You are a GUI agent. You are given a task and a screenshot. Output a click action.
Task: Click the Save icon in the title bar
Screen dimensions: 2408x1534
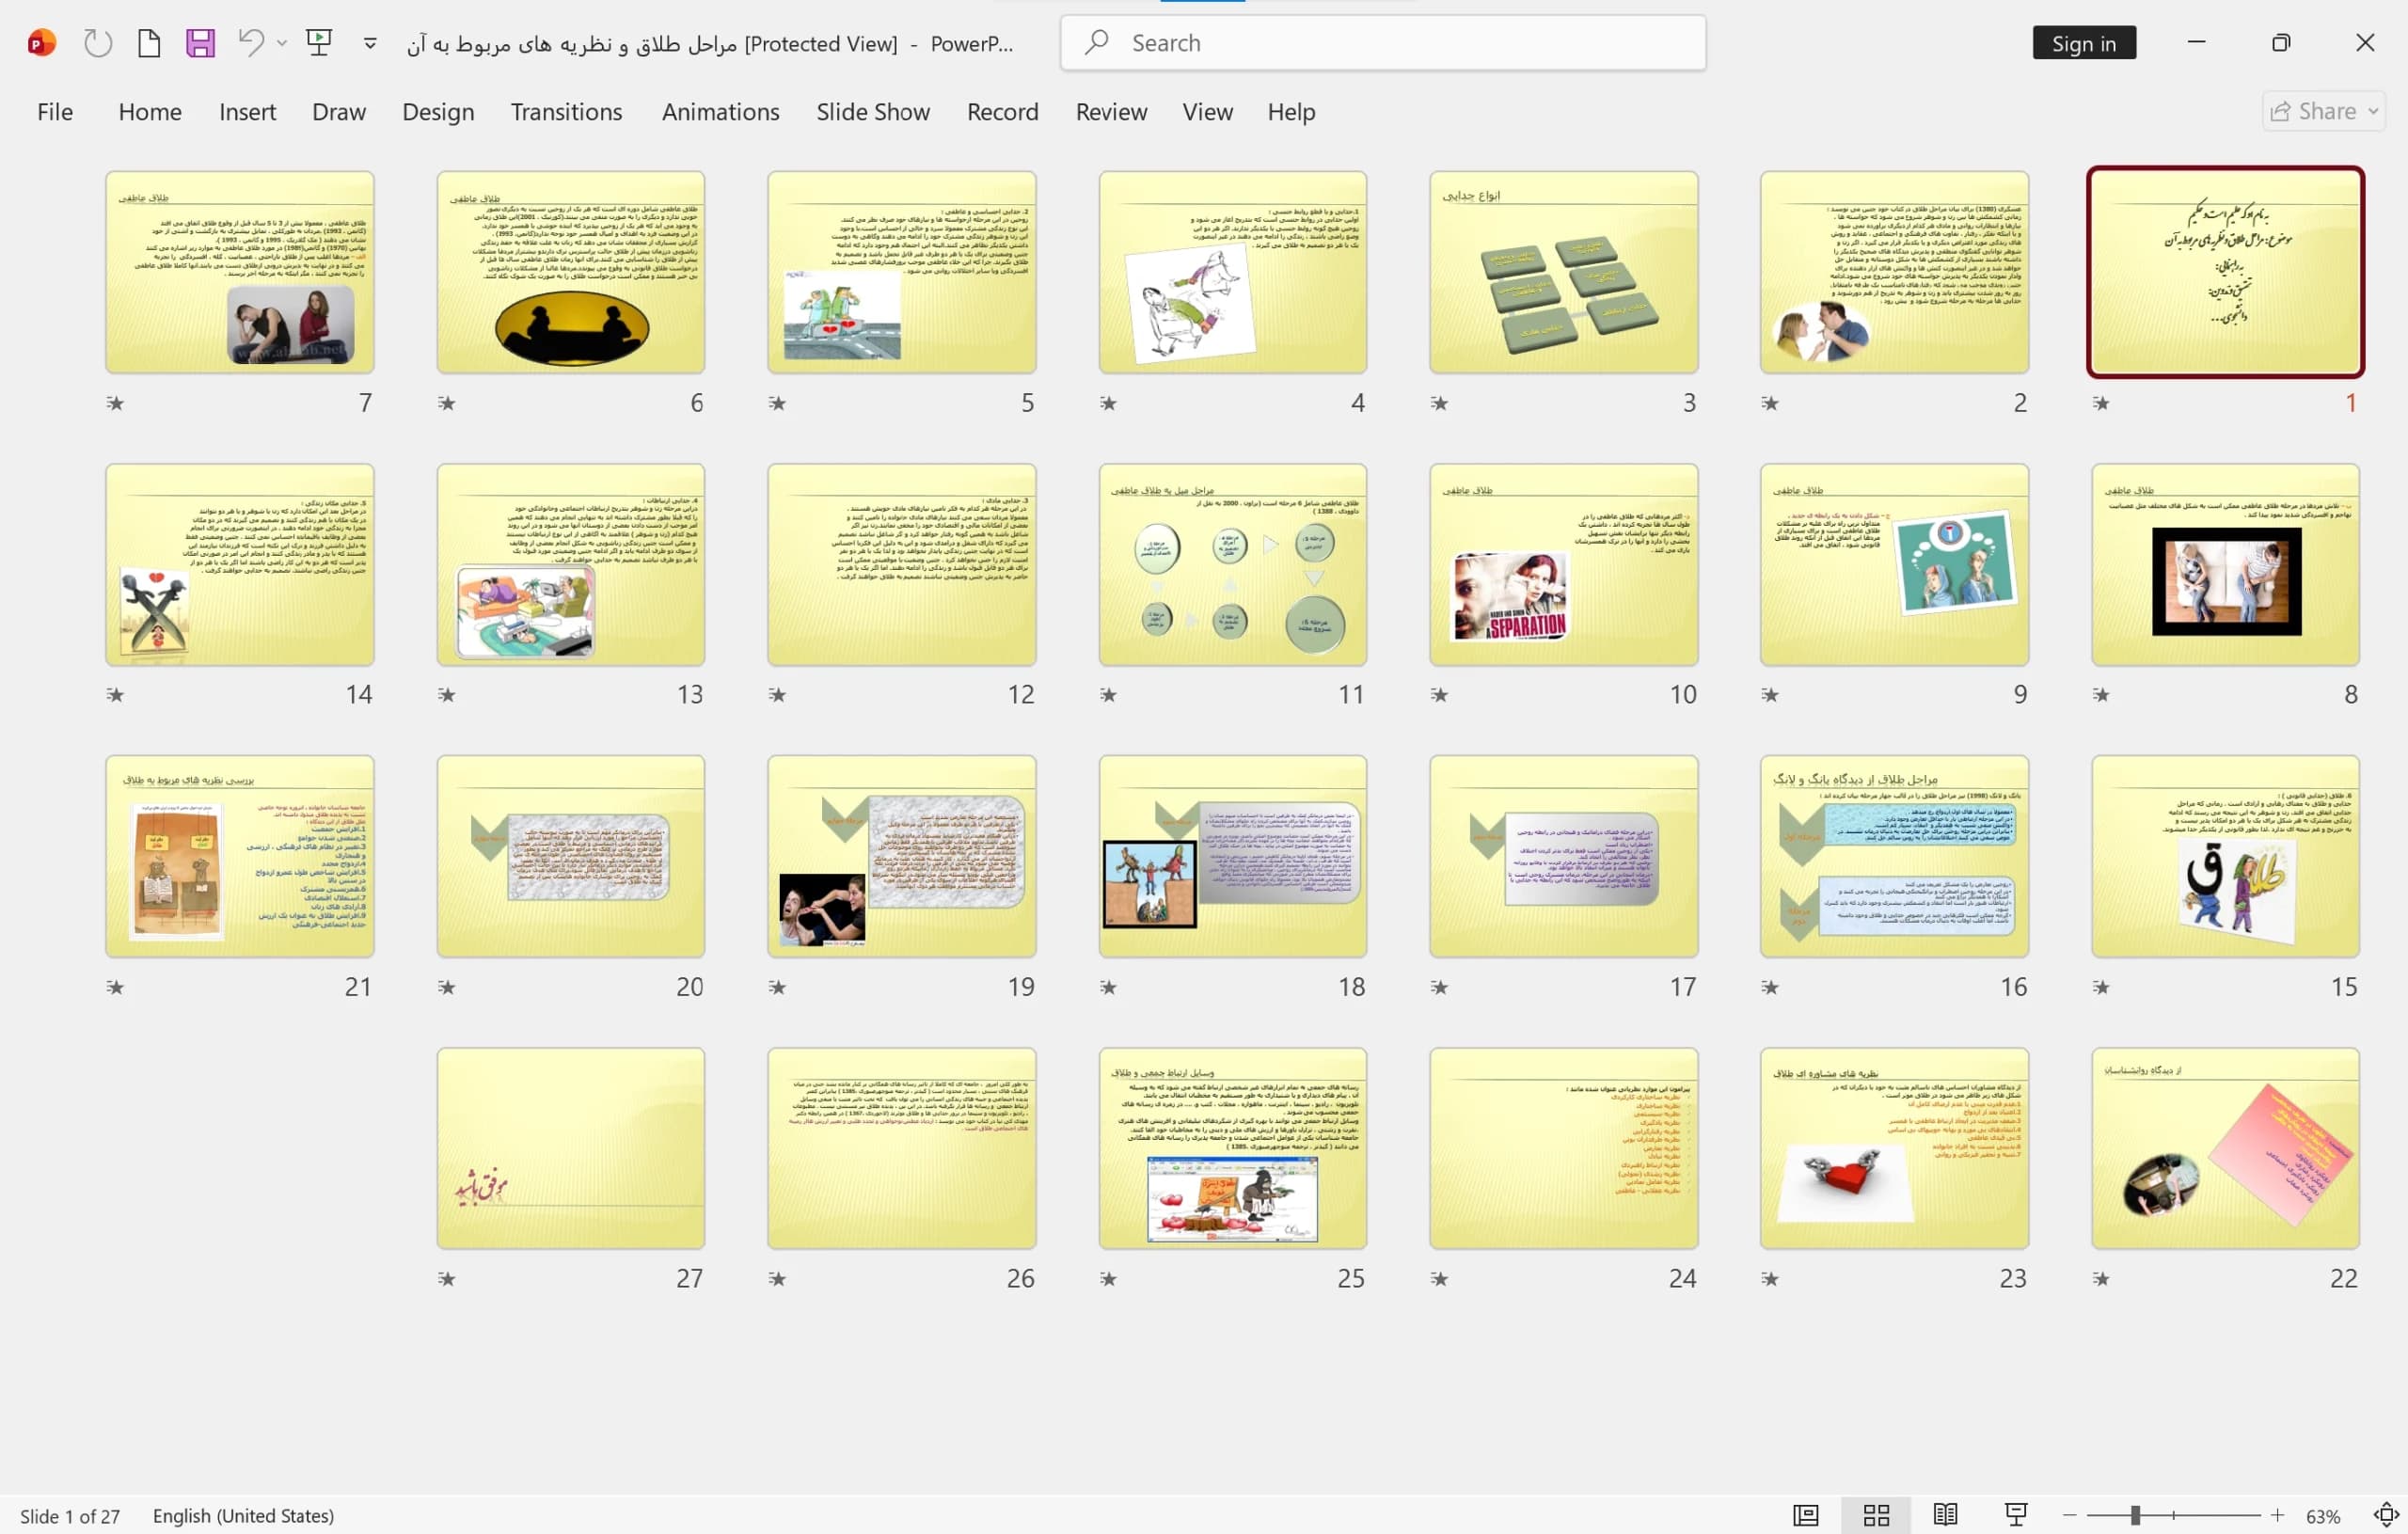[x=200, y=43]
